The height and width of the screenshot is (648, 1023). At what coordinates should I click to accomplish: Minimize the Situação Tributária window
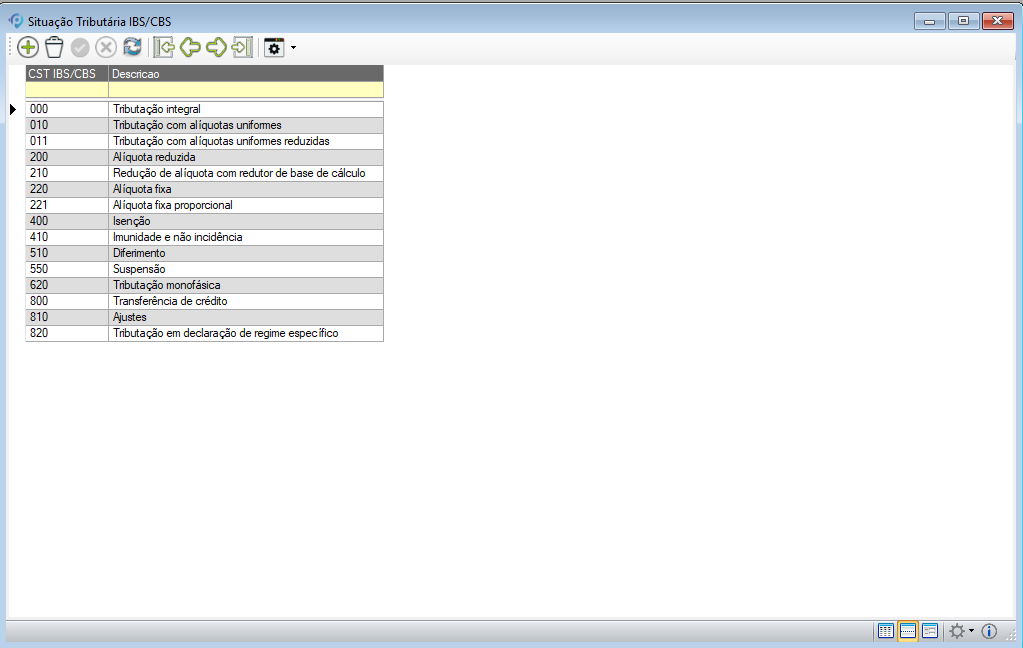tap(930, 22)
